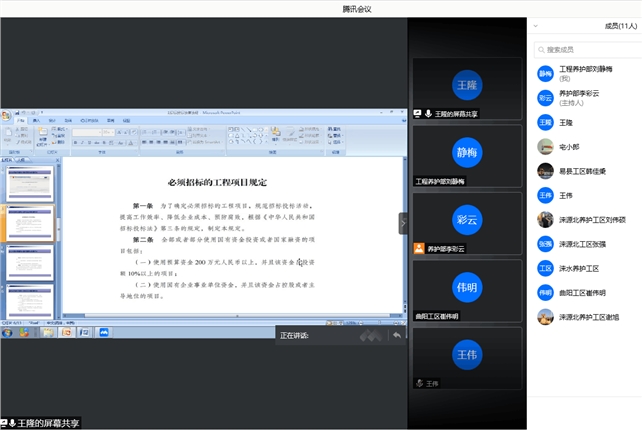Image resolution: width=642 pixels, height=430 pixels.
Task: Toggle Bullets list in the paragraph group
Action: 145,132
